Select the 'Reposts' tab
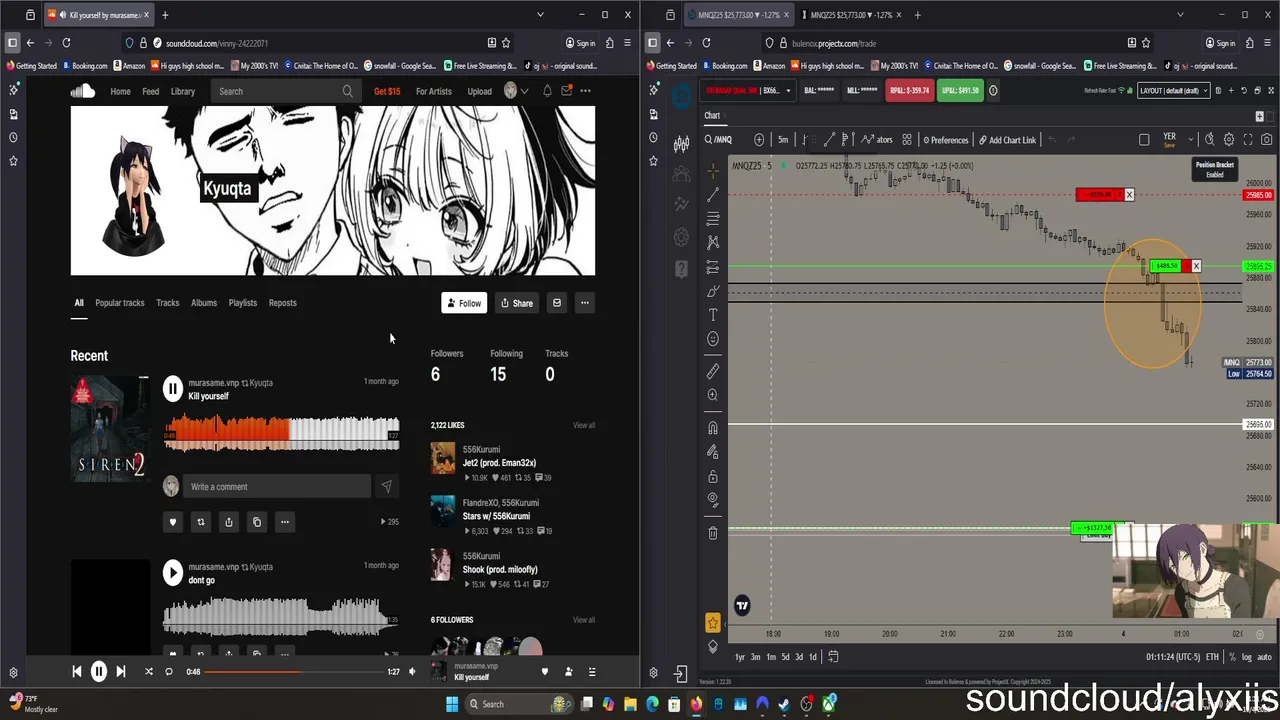The height and width of the screenshot is (720, 1280). (282, 303)
